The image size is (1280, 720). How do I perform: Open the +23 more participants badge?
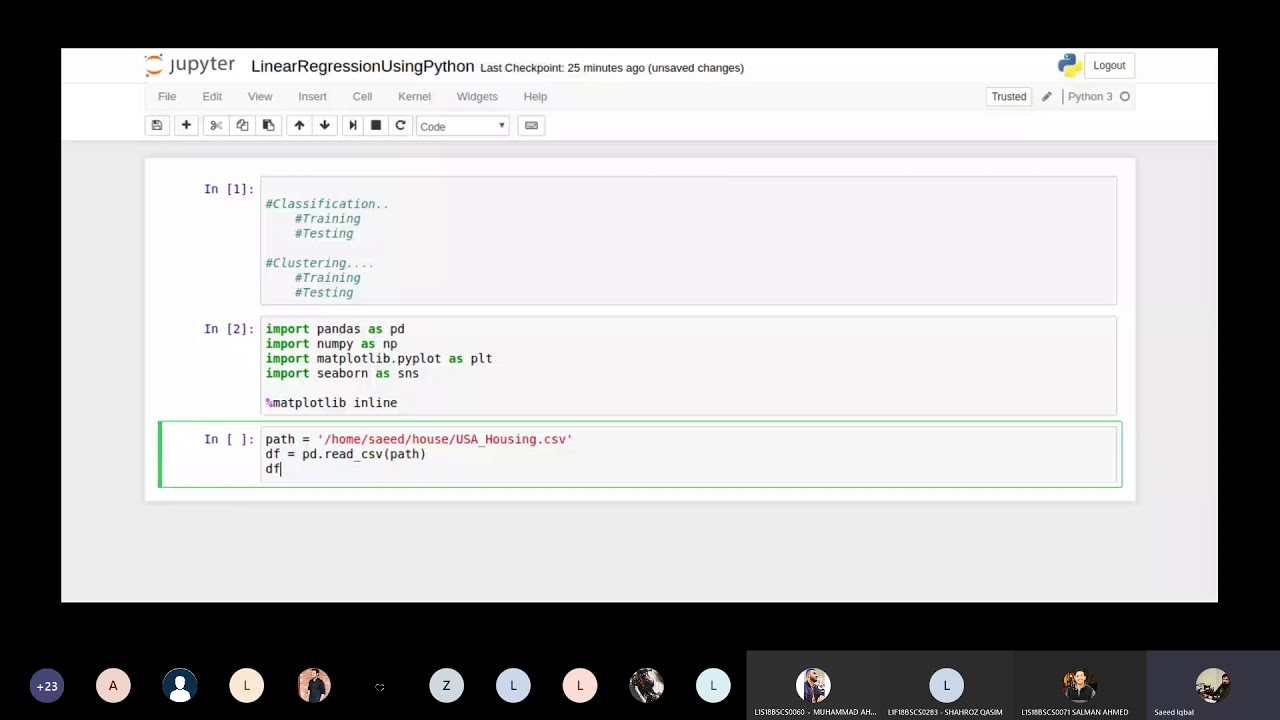[x=47, y=686]
